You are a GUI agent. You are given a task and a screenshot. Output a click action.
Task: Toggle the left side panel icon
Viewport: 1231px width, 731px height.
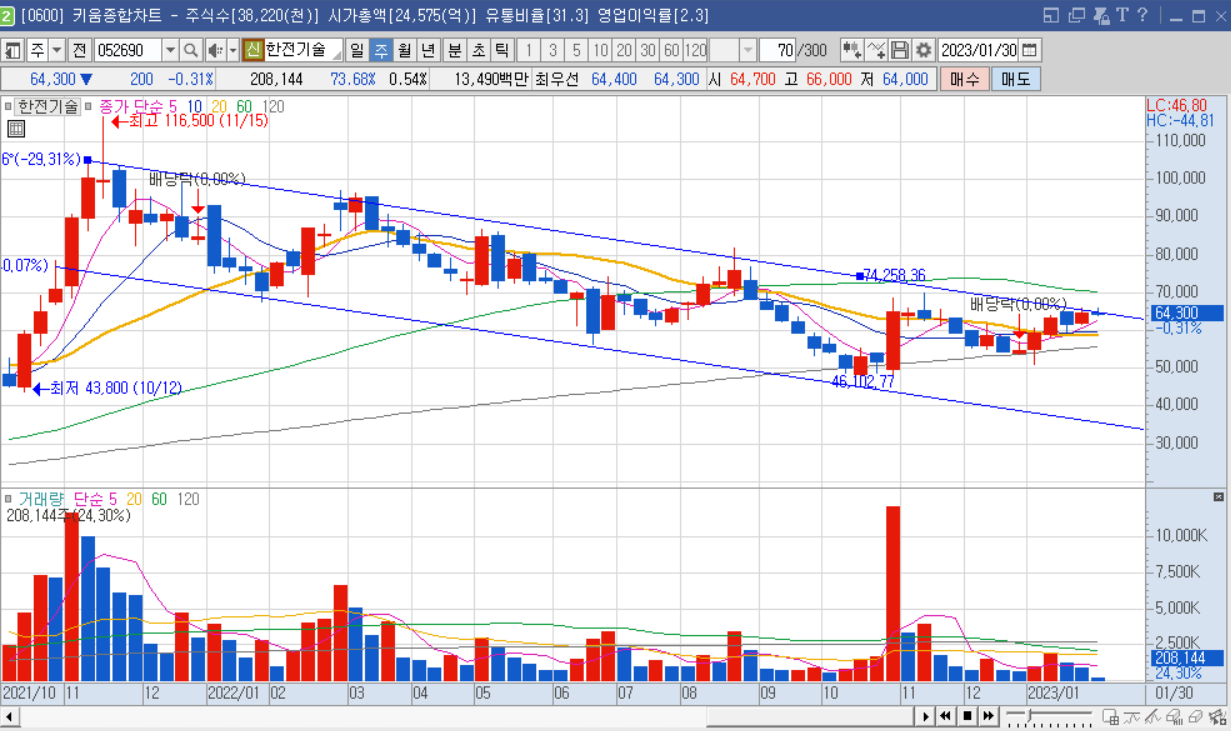(x=12, y=50)
